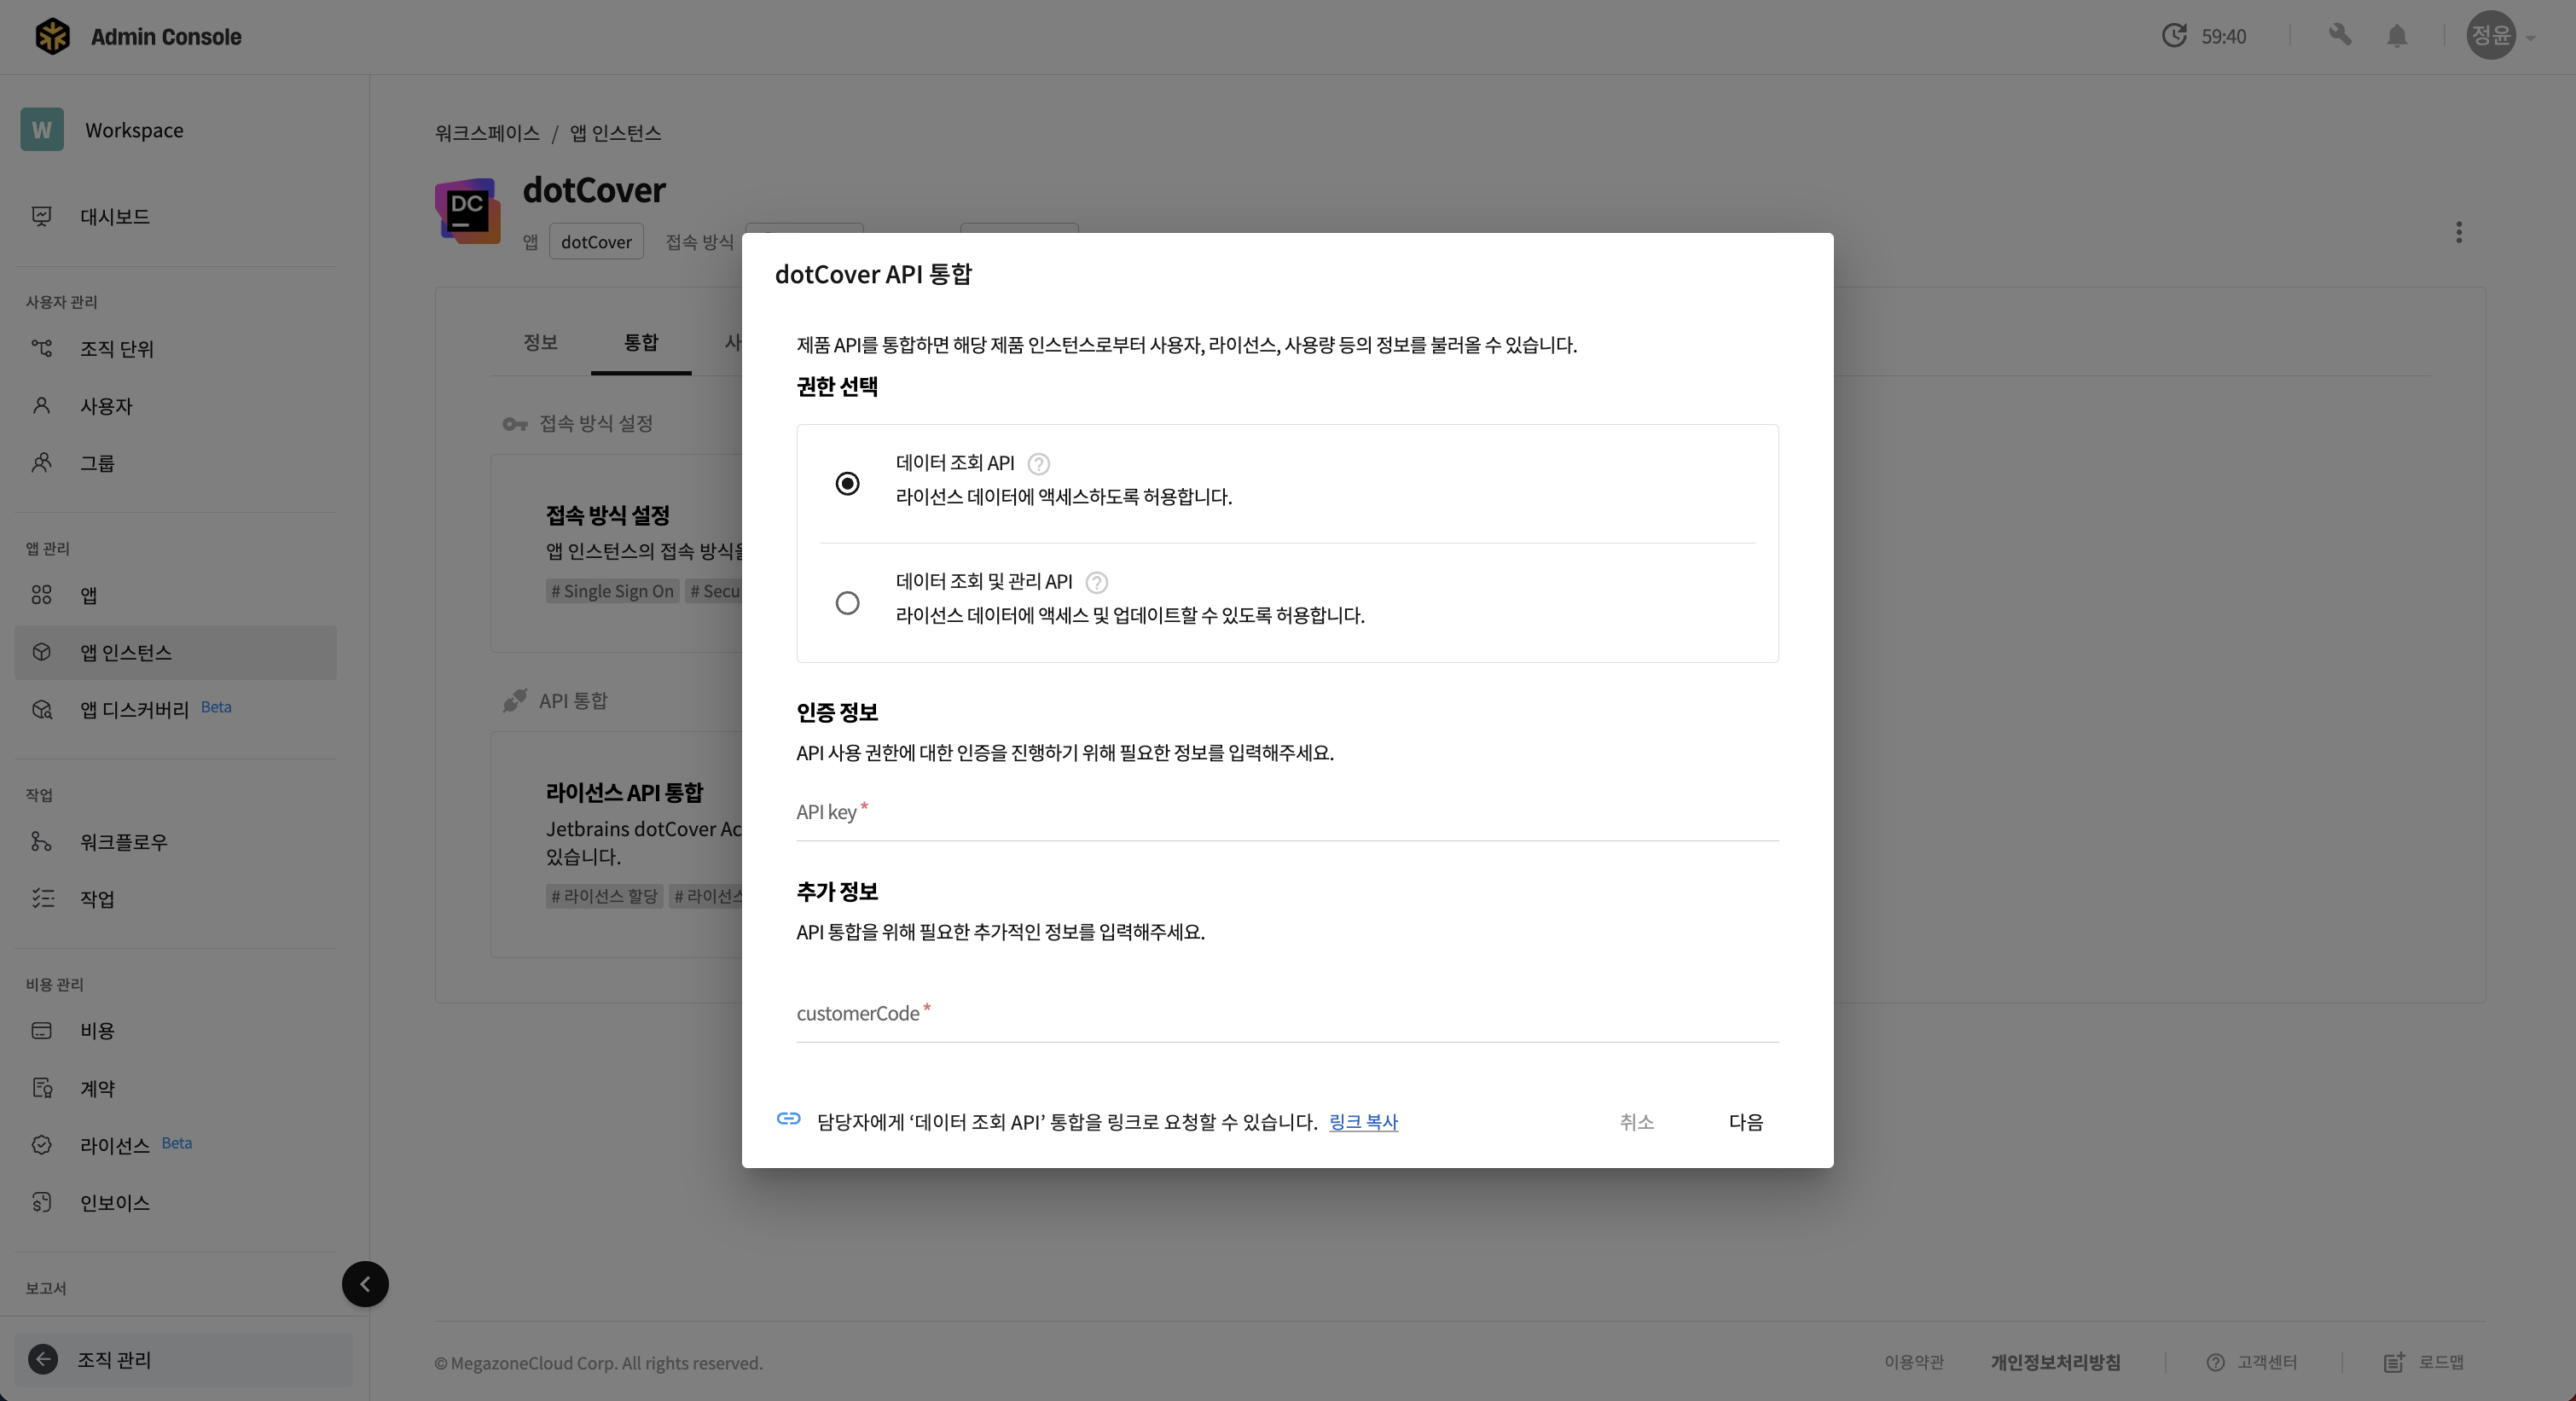The width and height of the screenshot is (2576, 1401).
Task: Switch to the 통합 tab
Action: (x=641, y=342)
